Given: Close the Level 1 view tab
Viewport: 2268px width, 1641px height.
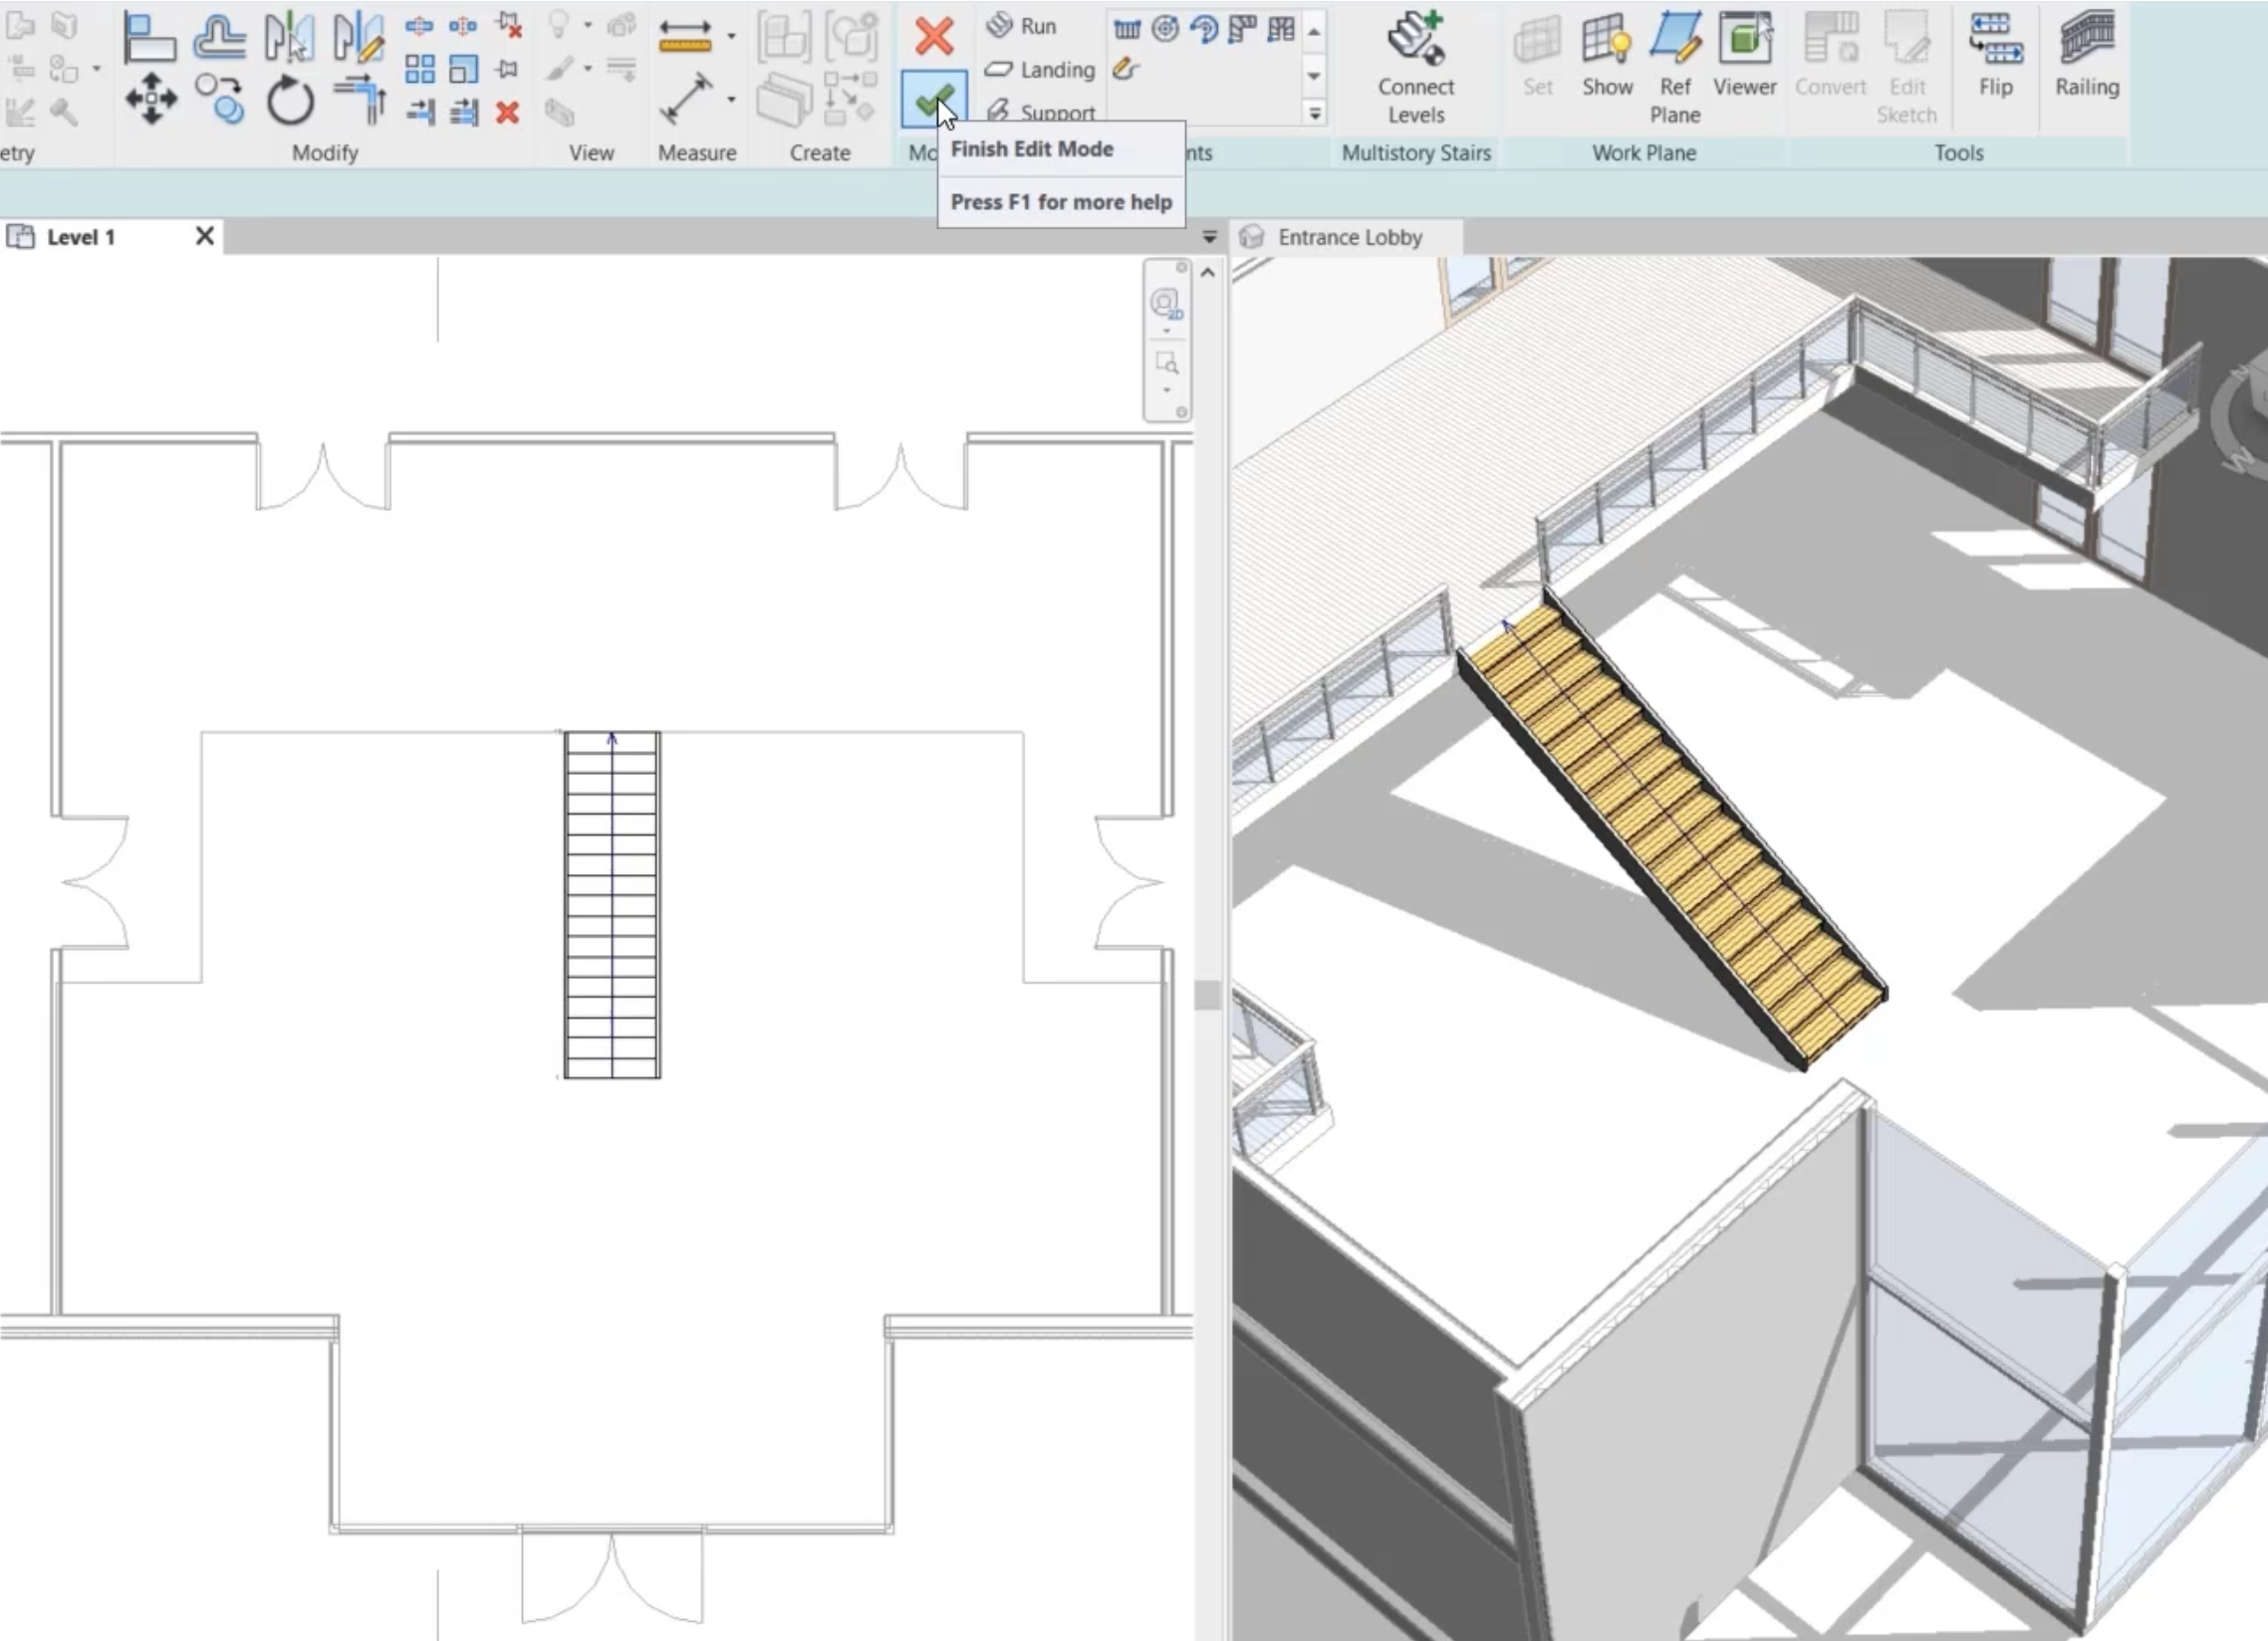Looking at the screenshot, I should click(204, 236).
